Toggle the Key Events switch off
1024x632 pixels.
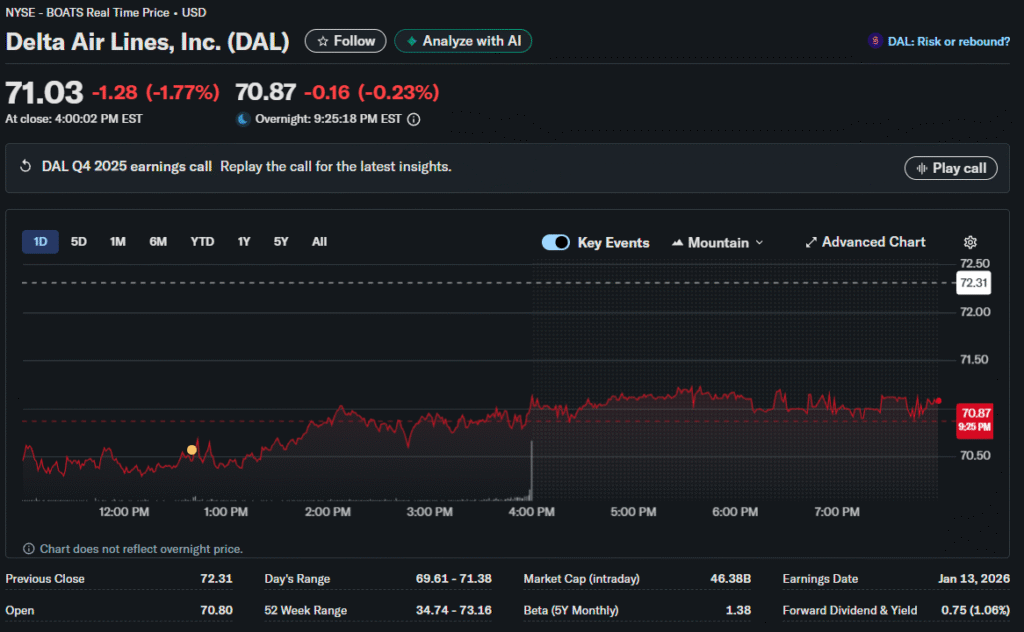point(555,243)
